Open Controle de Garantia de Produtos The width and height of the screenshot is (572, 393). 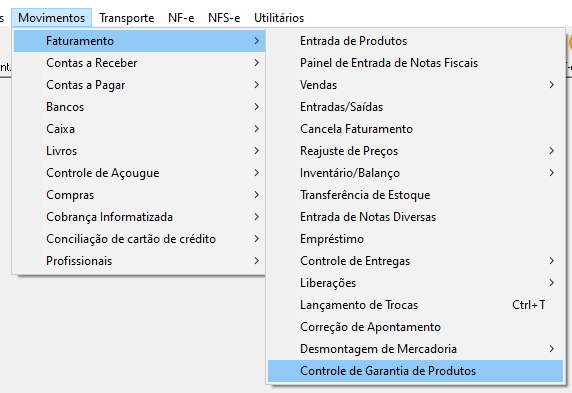coord(416,371)
